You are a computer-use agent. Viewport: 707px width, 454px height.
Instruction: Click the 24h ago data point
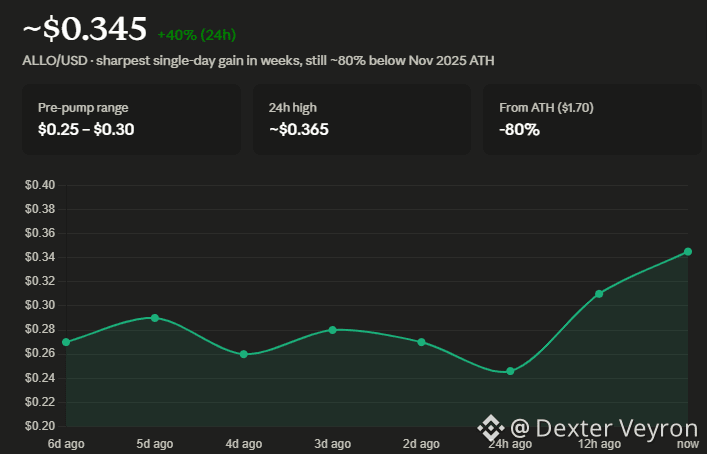(x=510, y=371)
